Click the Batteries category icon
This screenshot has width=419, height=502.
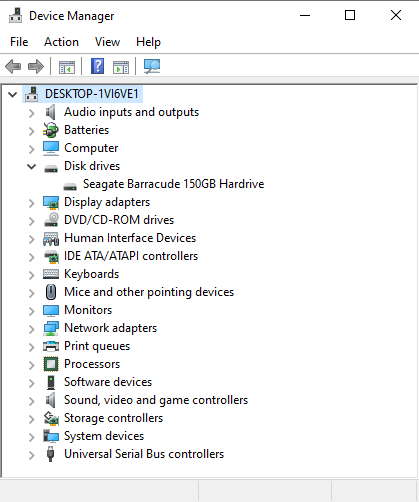point(51,130)
